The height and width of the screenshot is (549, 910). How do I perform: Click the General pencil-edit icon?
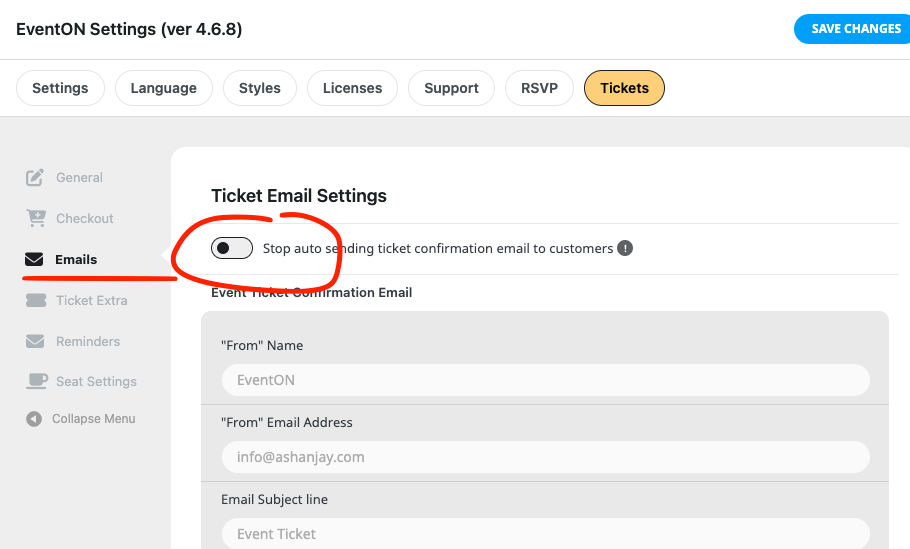(x=35, y=178)
